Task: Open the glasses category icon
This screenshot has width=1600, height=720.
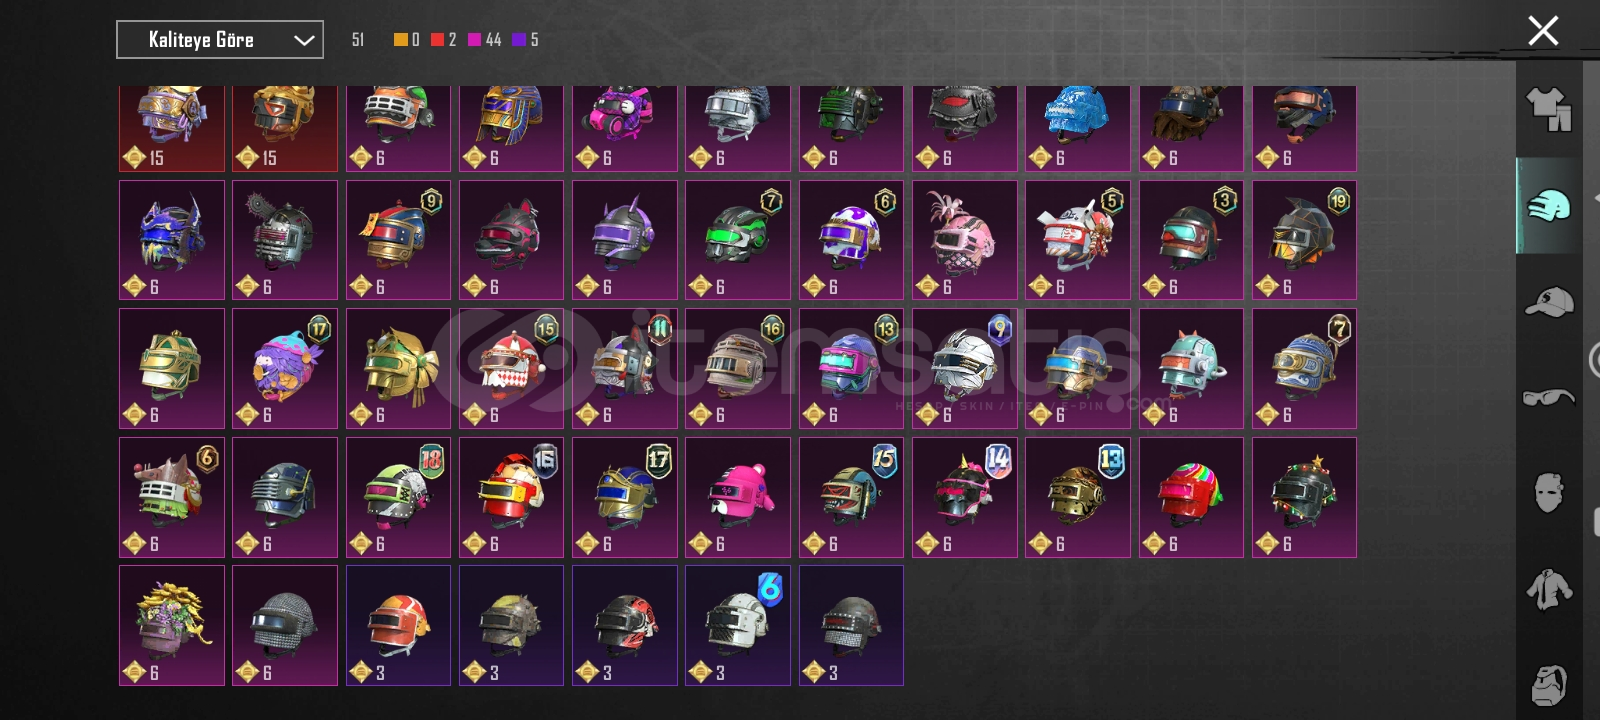Action: [x=1548, y=398]
